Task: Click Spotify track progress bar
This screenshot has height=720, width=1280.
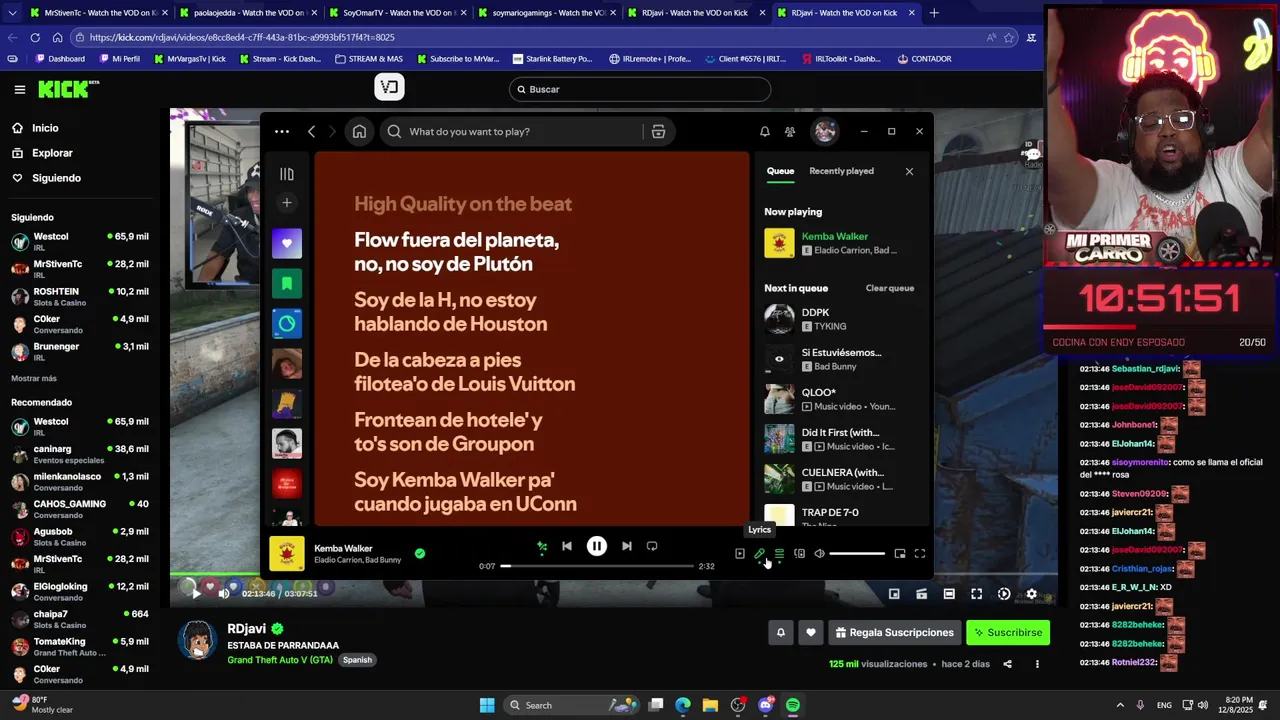Action: click(597, 566)
